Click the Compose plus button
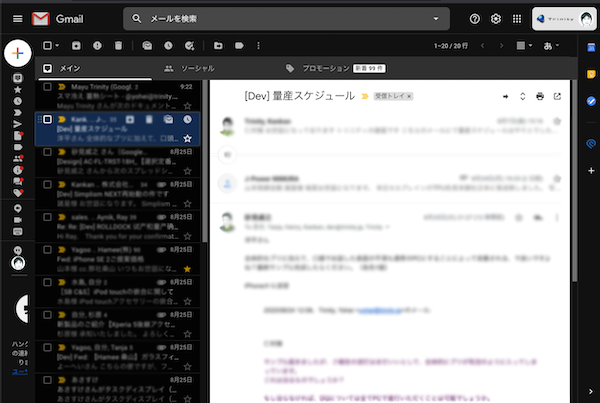 click(x=19, y=53)
